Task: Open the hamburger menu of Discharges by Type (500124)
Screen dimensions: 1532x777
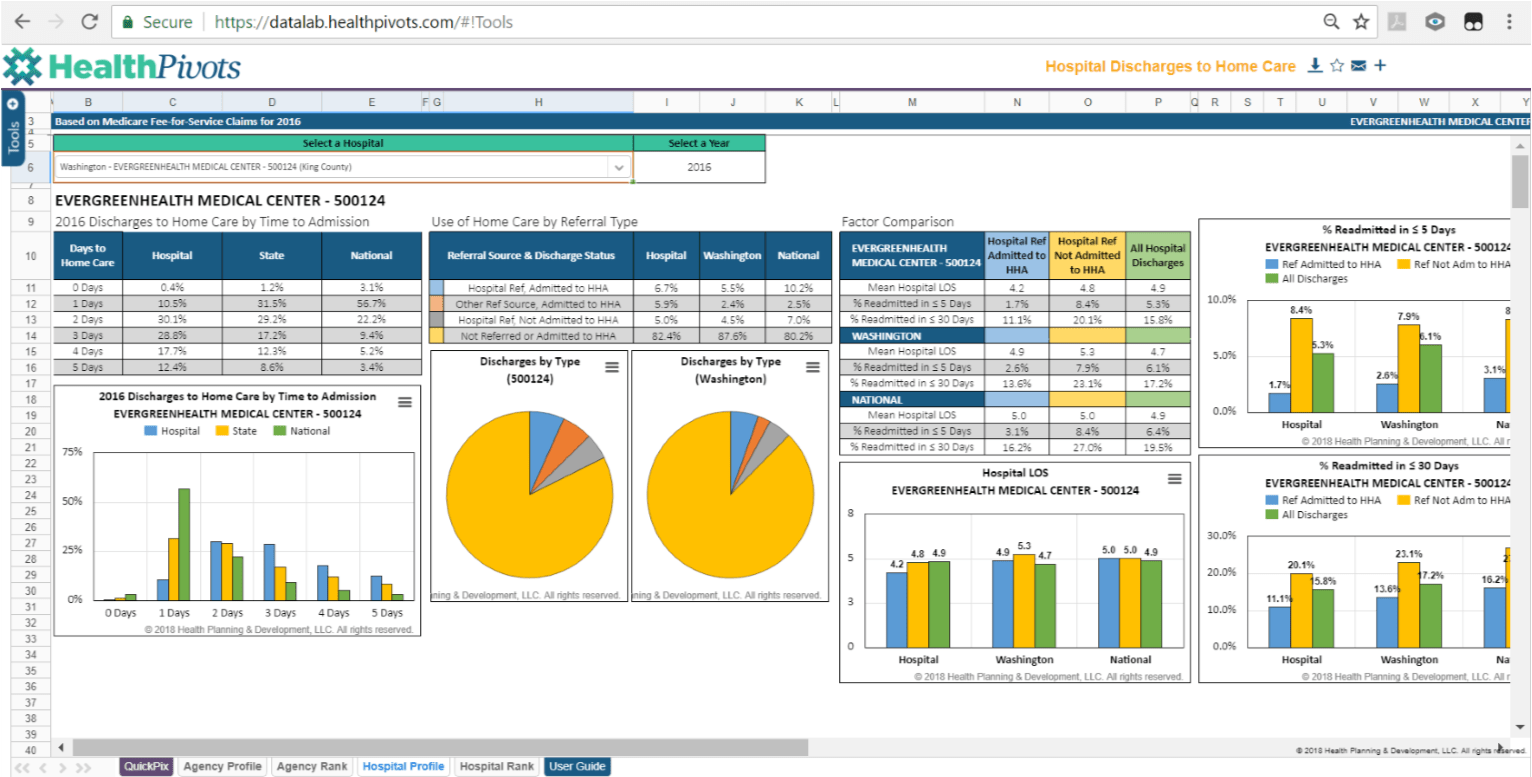Action: 612,367
